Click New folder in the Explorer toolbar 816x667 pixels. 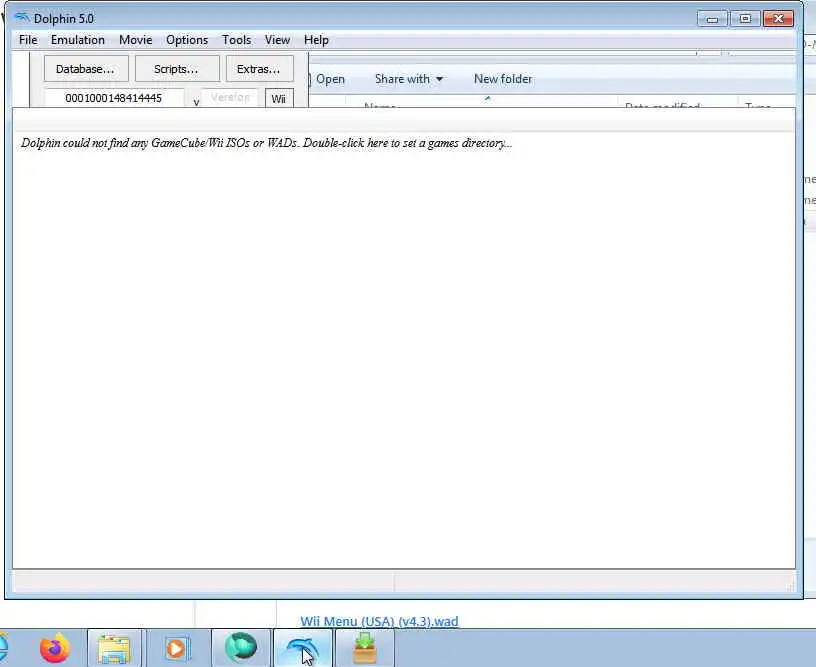click(x=503, y=79)
